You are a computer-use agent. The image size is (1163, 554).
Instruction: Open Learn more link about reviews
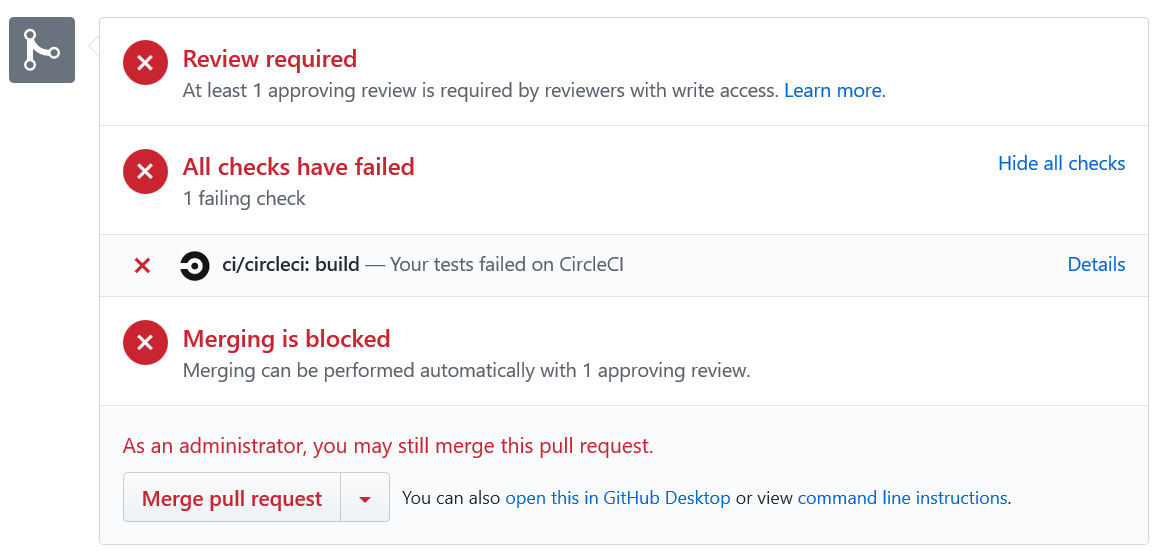pos(833,91)
